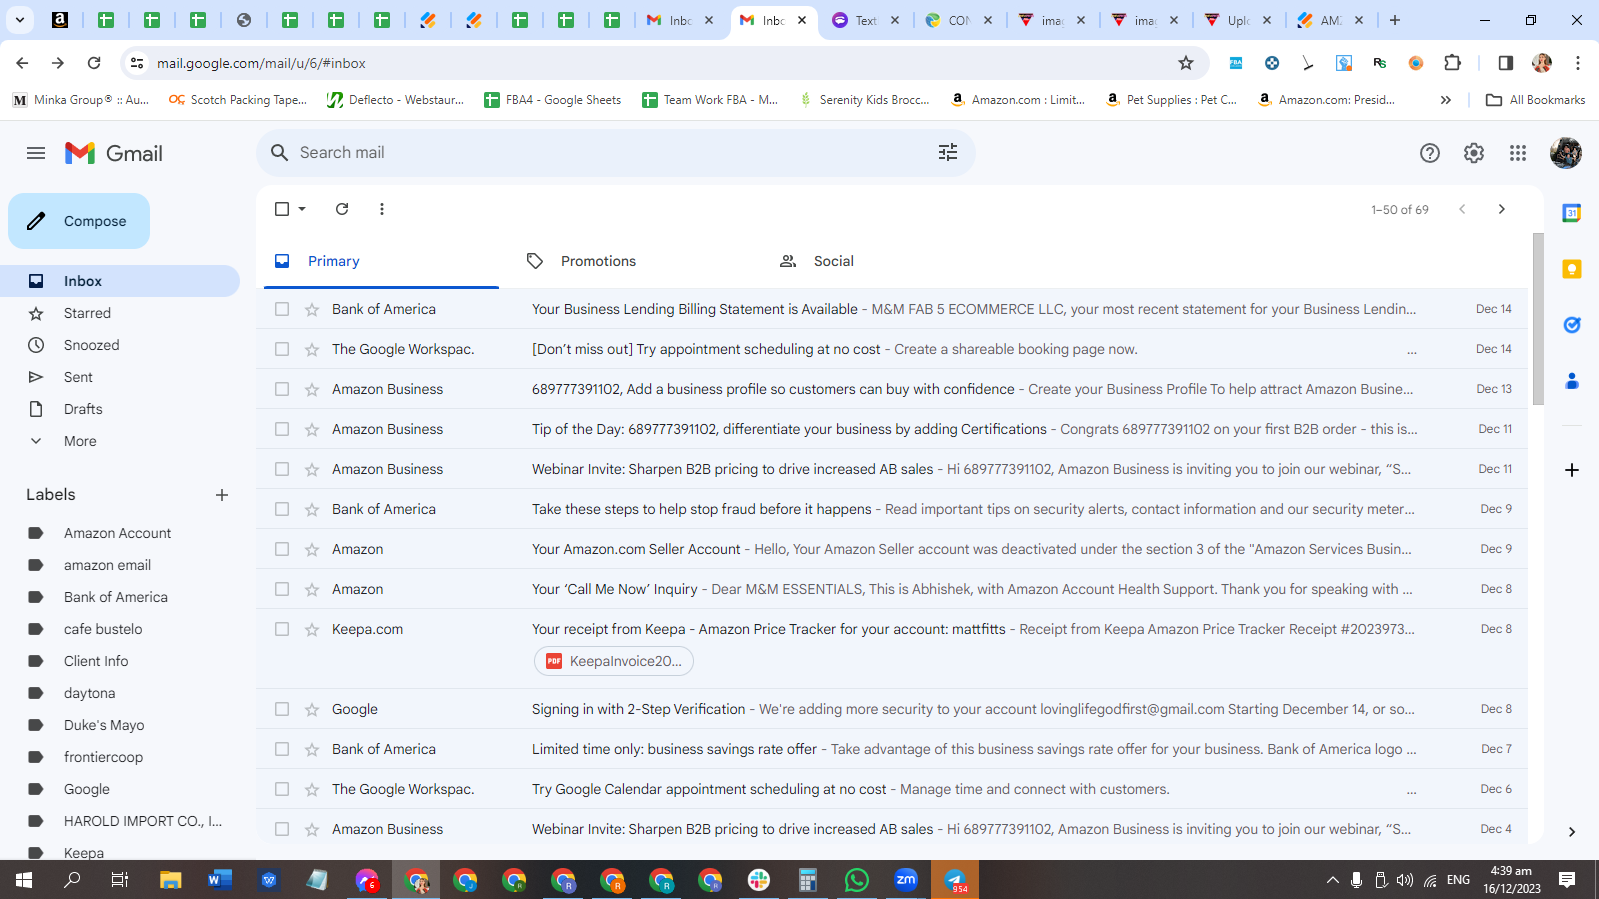Open Google Keep side panel icon

pyautogui.click(x=1572, y=269)
